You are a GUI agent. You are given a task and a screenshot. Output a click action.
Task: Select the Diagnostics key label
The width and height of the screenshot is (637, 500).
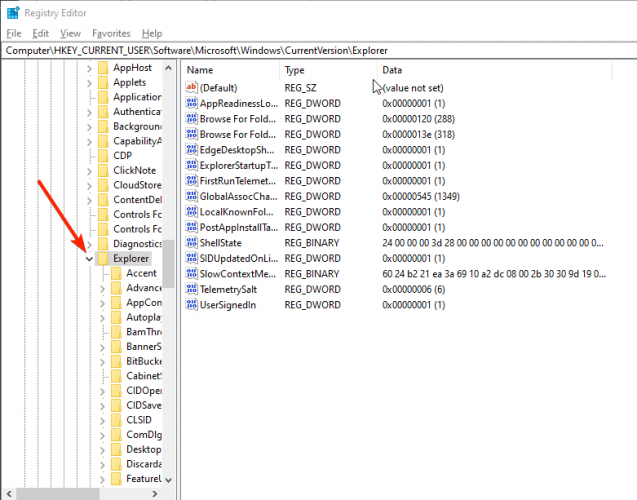137,244
